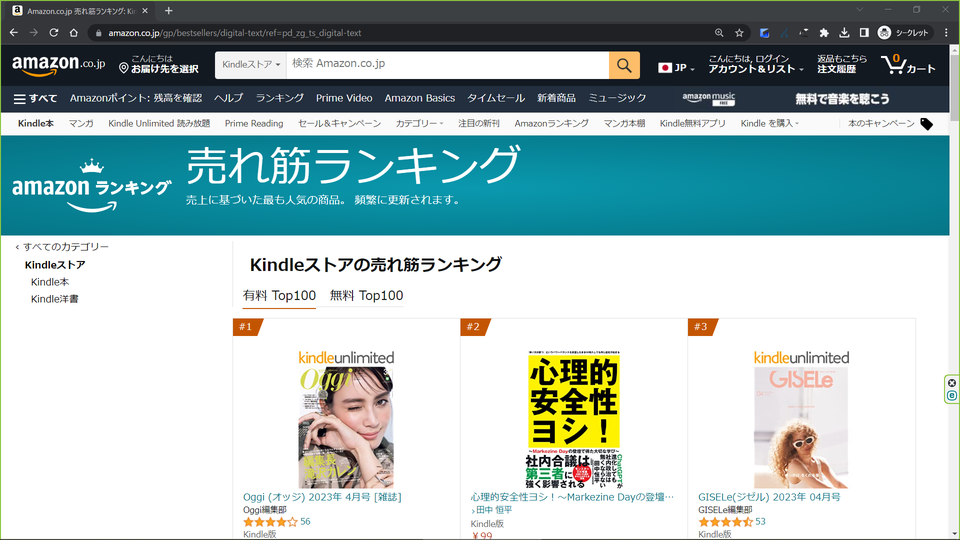Click the GISELe magazine cover thumbnail
The width and height of the screenshot is (960, 540).
click(801, 427)
